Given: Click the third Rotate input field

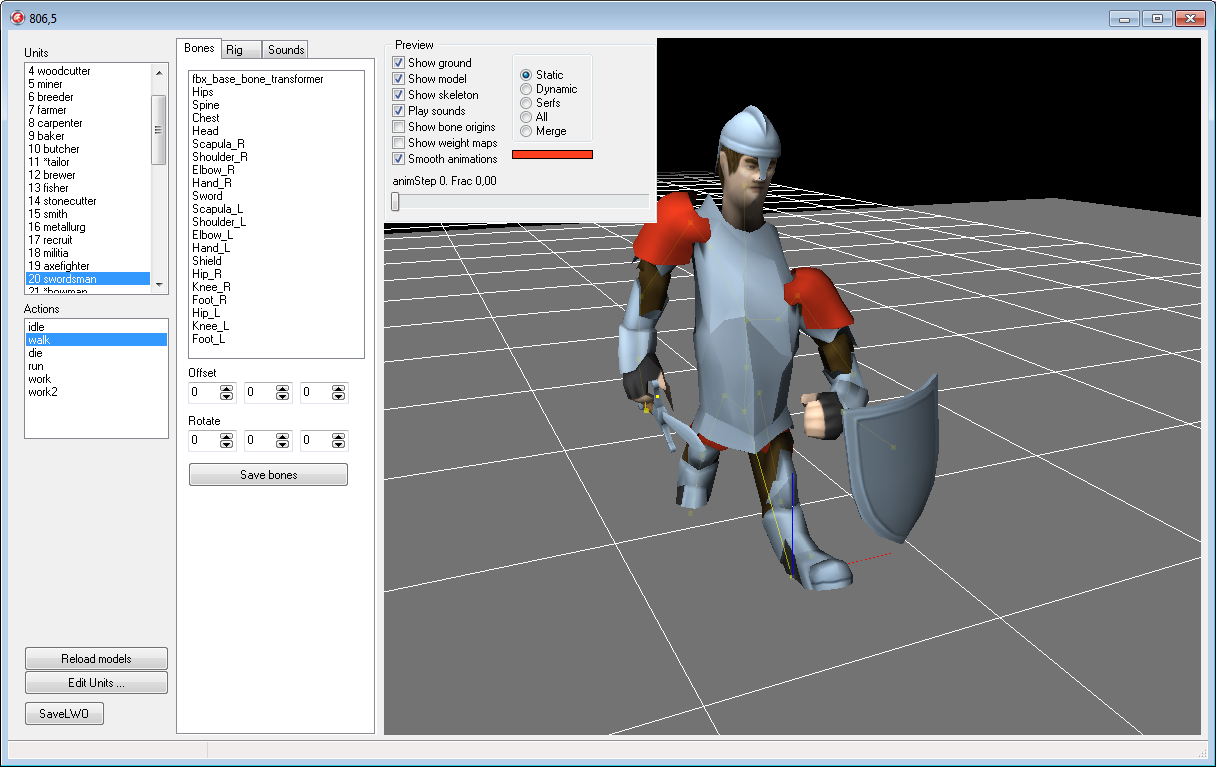Looking at the screenshot, I should tap(315, 441).
